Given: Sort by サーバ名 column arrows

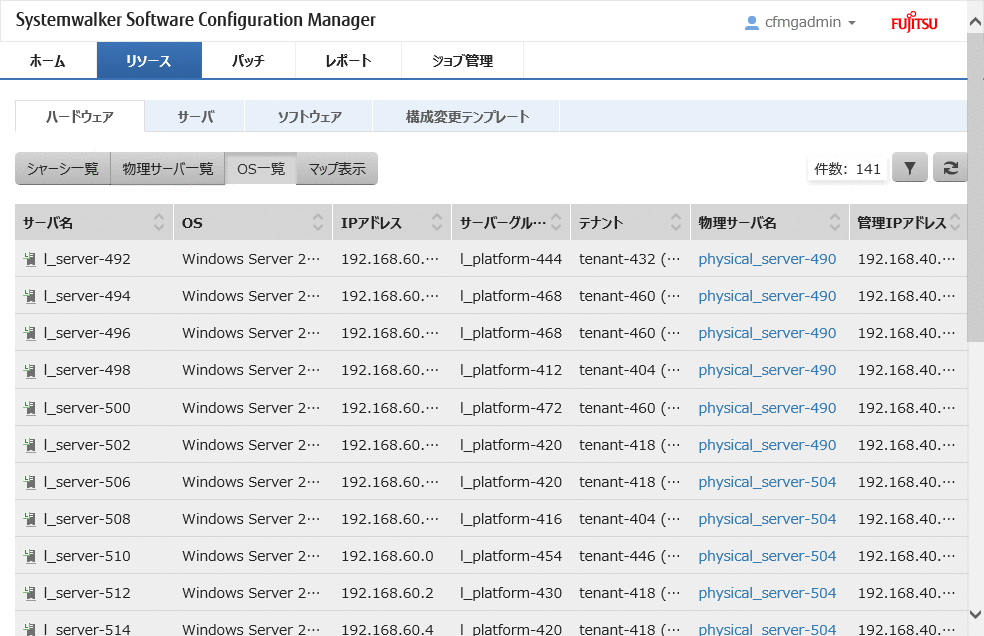Looking at the screenshot, I should pos(159,222).
